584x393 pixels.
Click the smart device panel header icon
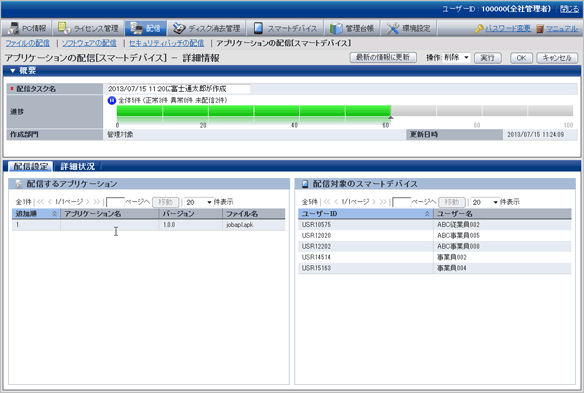tap(305, 184)
